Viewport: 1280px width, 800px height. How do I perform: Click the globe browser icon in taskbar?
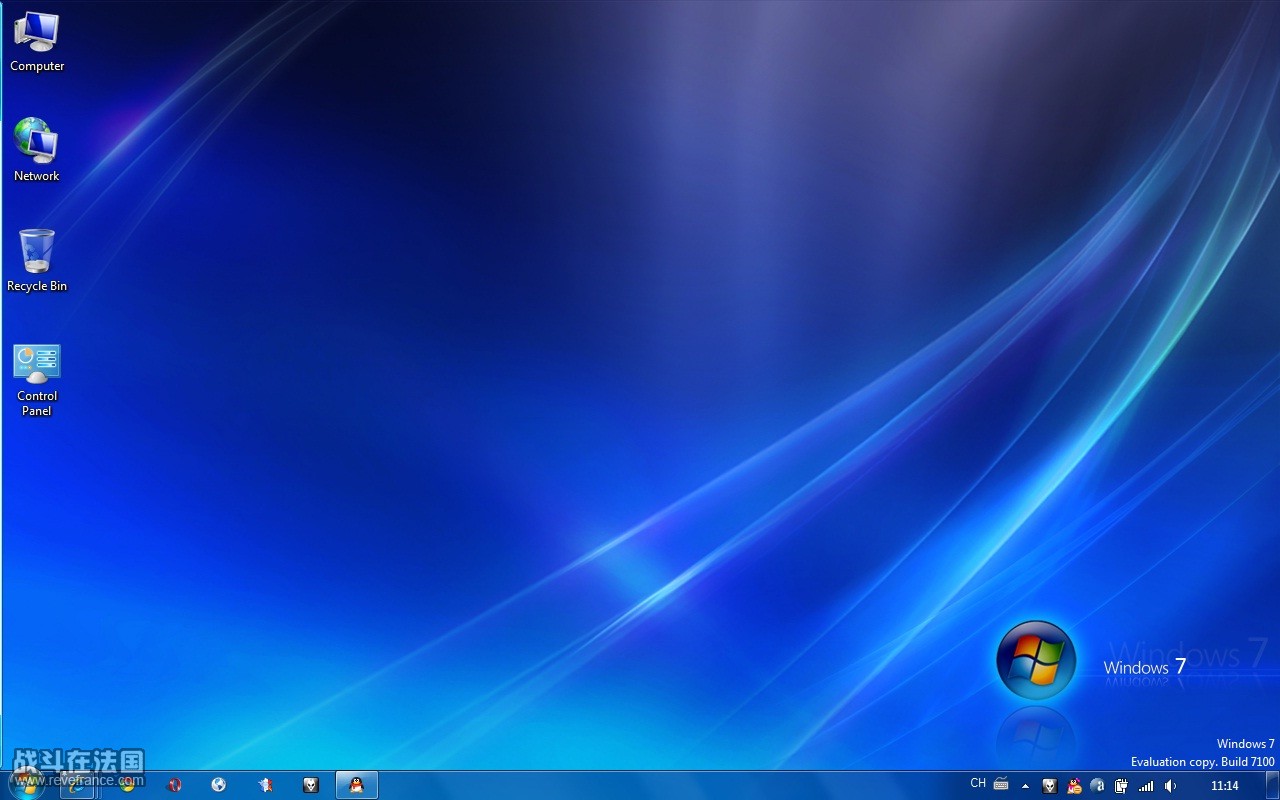click(x=219, y=785)
